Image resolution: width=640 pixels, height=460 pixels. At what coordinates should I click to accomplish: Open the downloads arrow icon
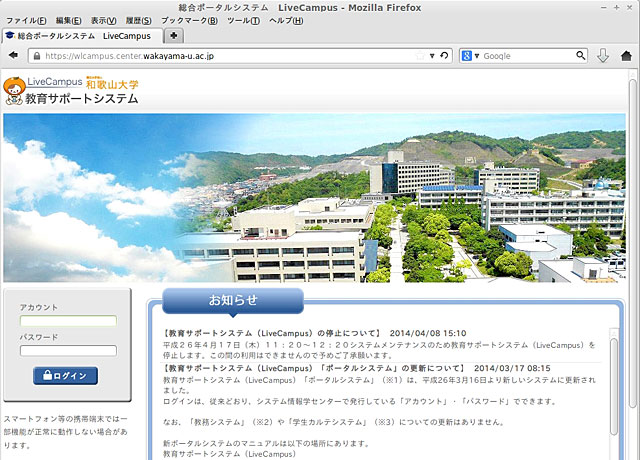[603, 56]
